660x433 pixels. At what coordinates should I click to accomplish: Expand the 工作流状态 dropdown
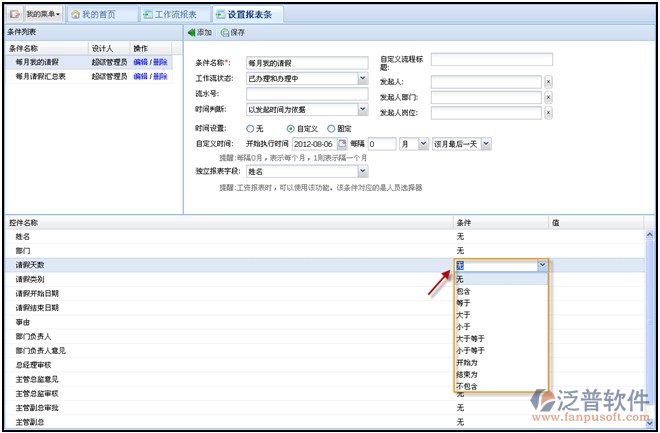(x=362, y=78)
